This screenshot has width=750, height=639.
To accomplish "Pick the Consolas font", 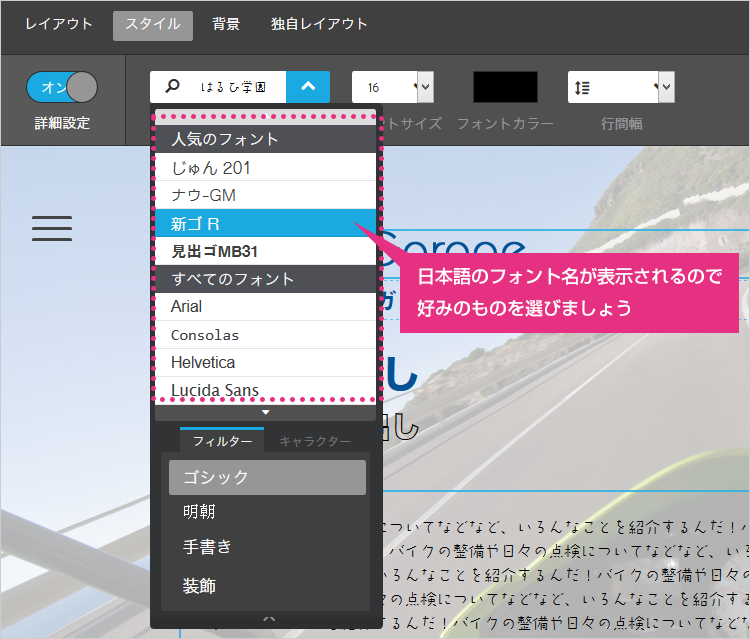I will tap(265, 335).
